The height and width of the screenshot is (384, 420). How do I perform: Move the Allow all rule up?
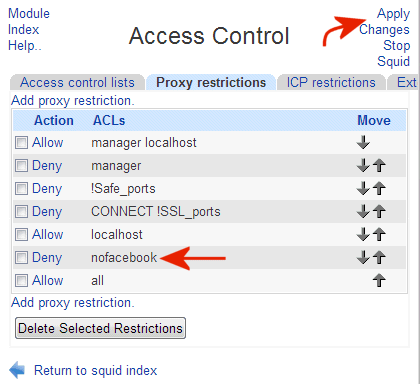[379, 280]
